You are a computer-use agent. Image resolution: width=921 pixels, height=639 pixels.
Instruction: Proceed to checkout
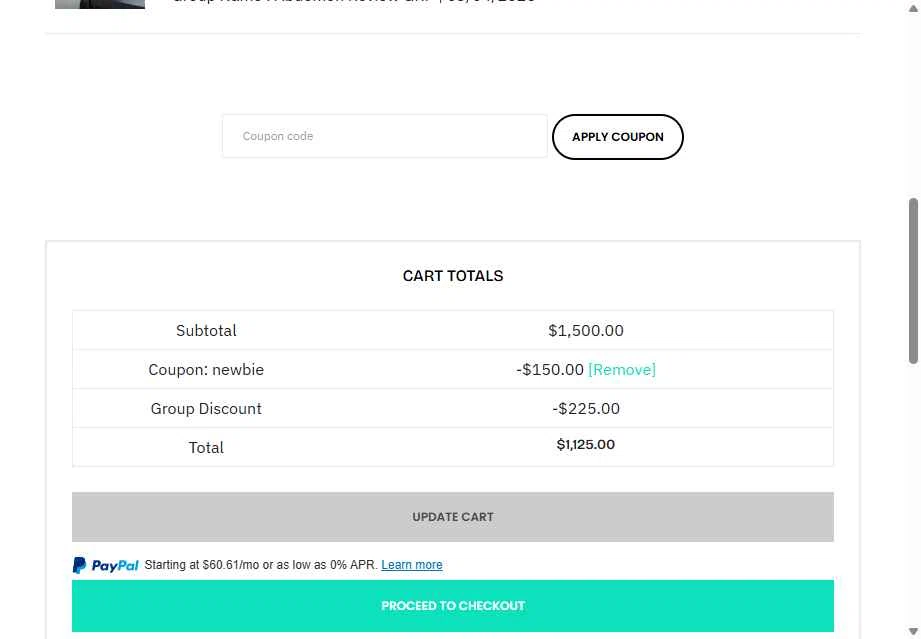(x=452, y=606)
